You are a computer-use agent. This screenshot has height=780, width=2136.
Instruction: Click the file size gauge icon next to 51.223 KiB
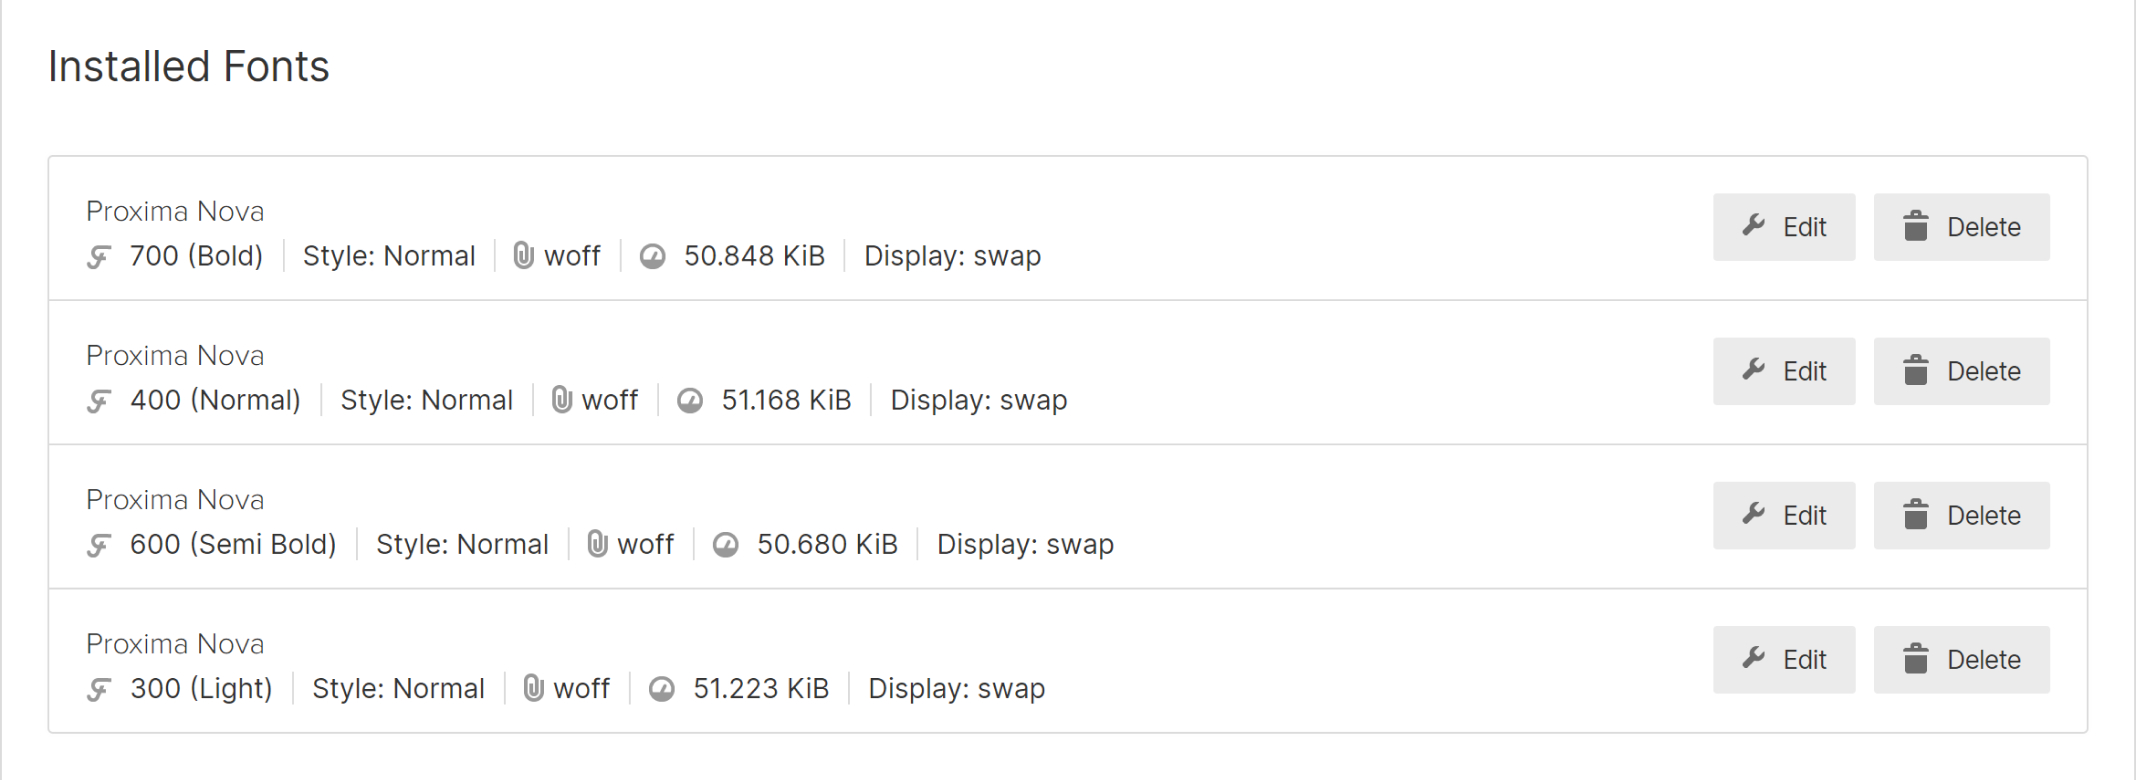(661, 689)
